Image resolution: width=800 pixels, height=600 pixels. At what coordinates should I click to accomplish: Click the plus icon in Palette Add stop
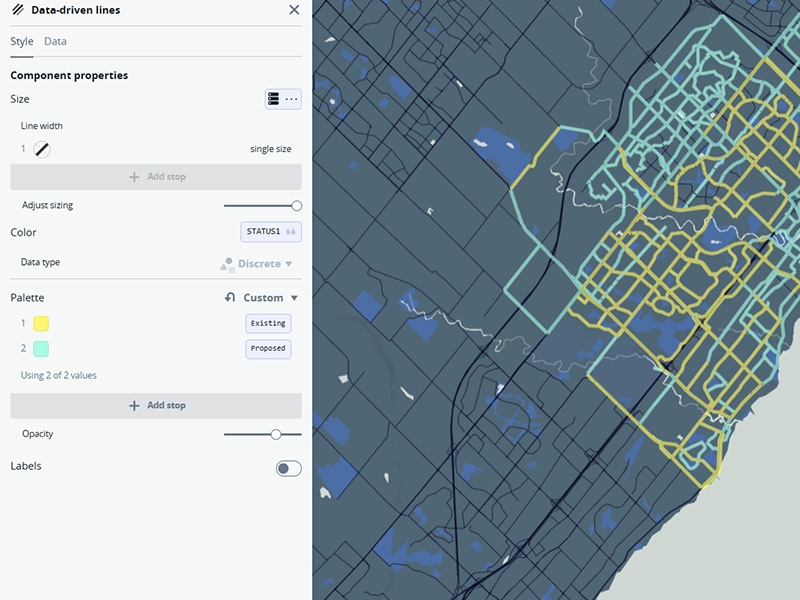click(134, 406)
